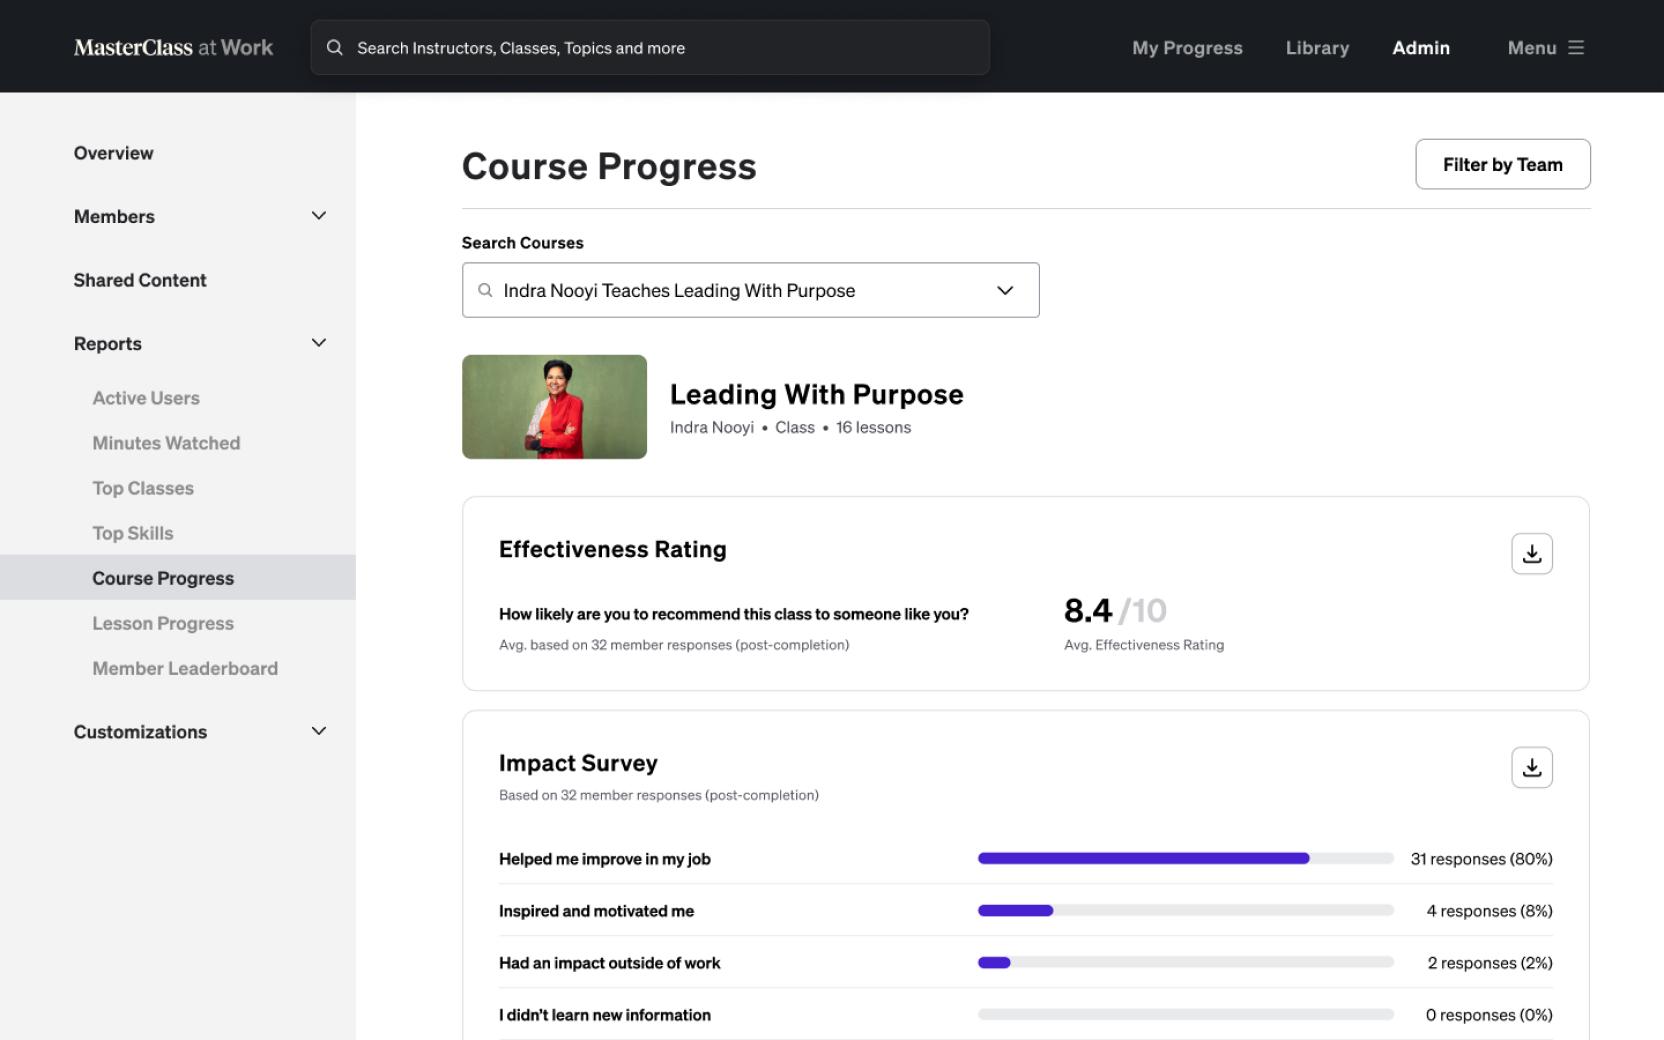1664x1040 pixels.
Task: Open the Lesson Progress report
Action: point(163,623)
